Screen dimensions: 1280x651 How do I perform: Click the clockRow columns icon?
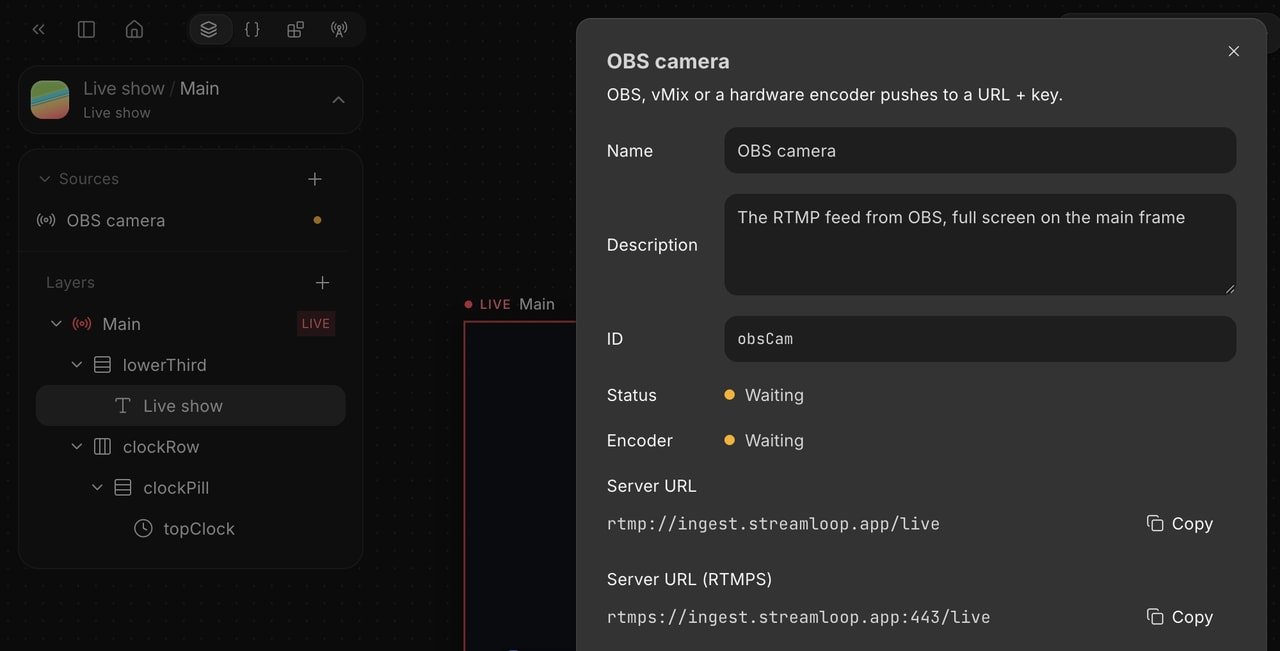click(102, 447)
